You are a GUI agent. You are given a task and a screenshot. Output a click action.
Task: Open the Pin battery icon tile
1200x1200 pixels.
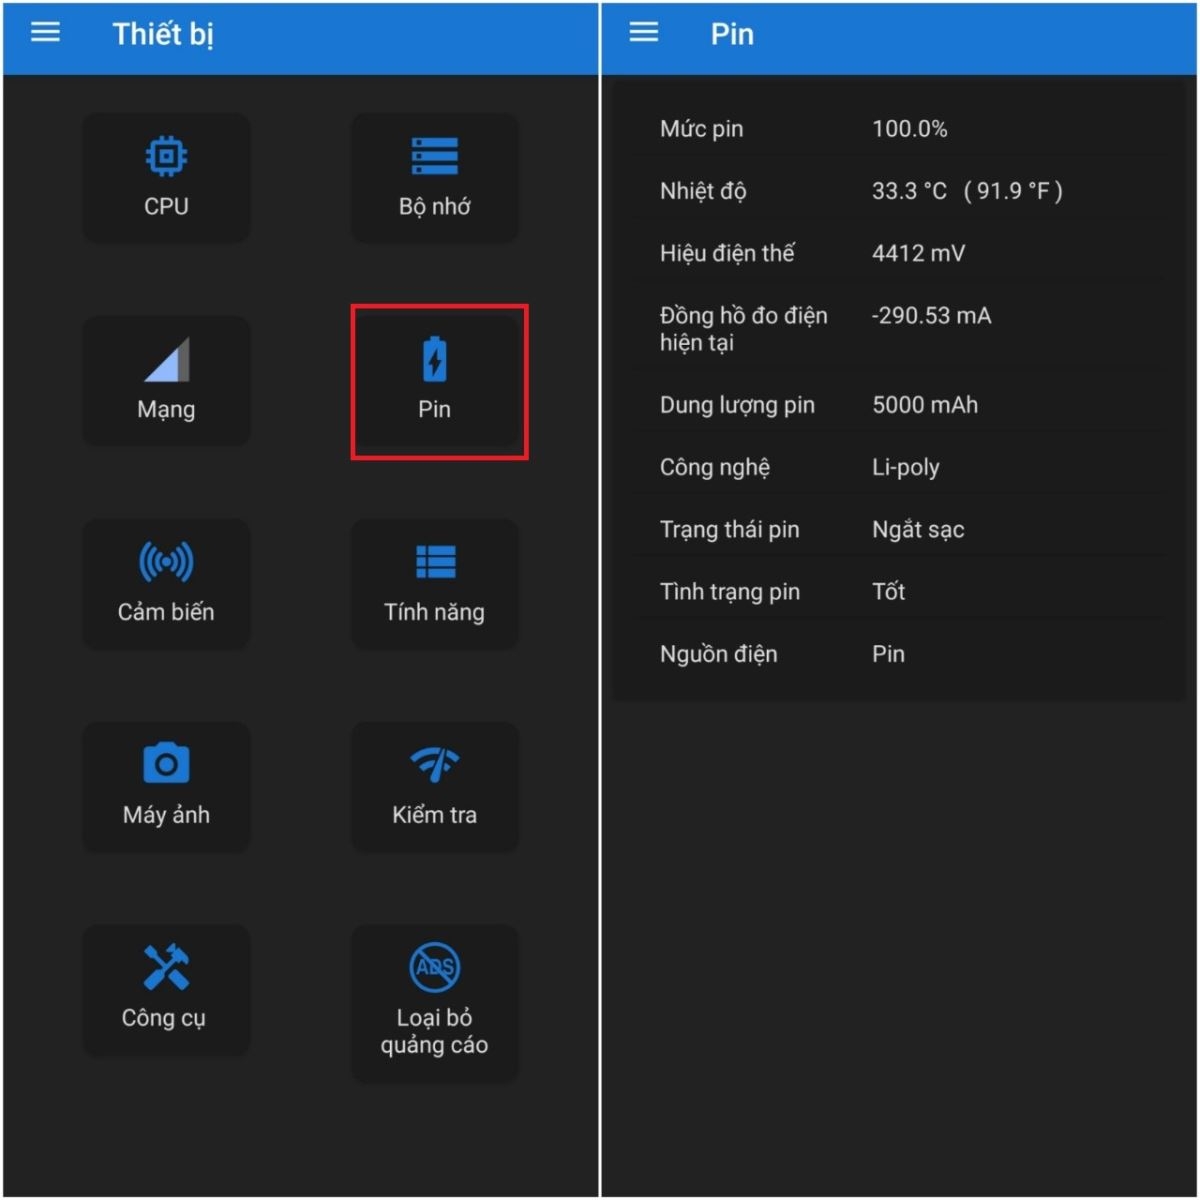tap(435, 381)
